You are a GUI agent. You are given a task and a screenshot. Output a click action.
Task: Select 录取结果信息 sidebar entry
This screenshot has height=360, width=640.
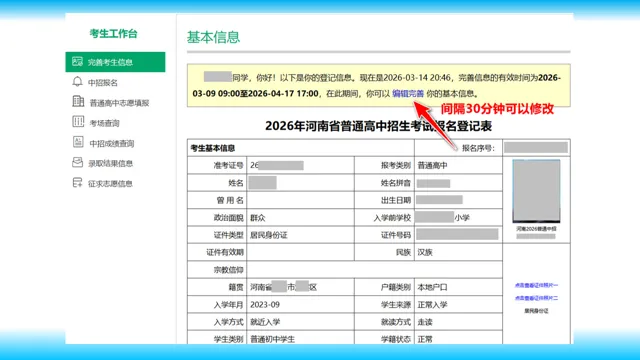click(111, 164)
